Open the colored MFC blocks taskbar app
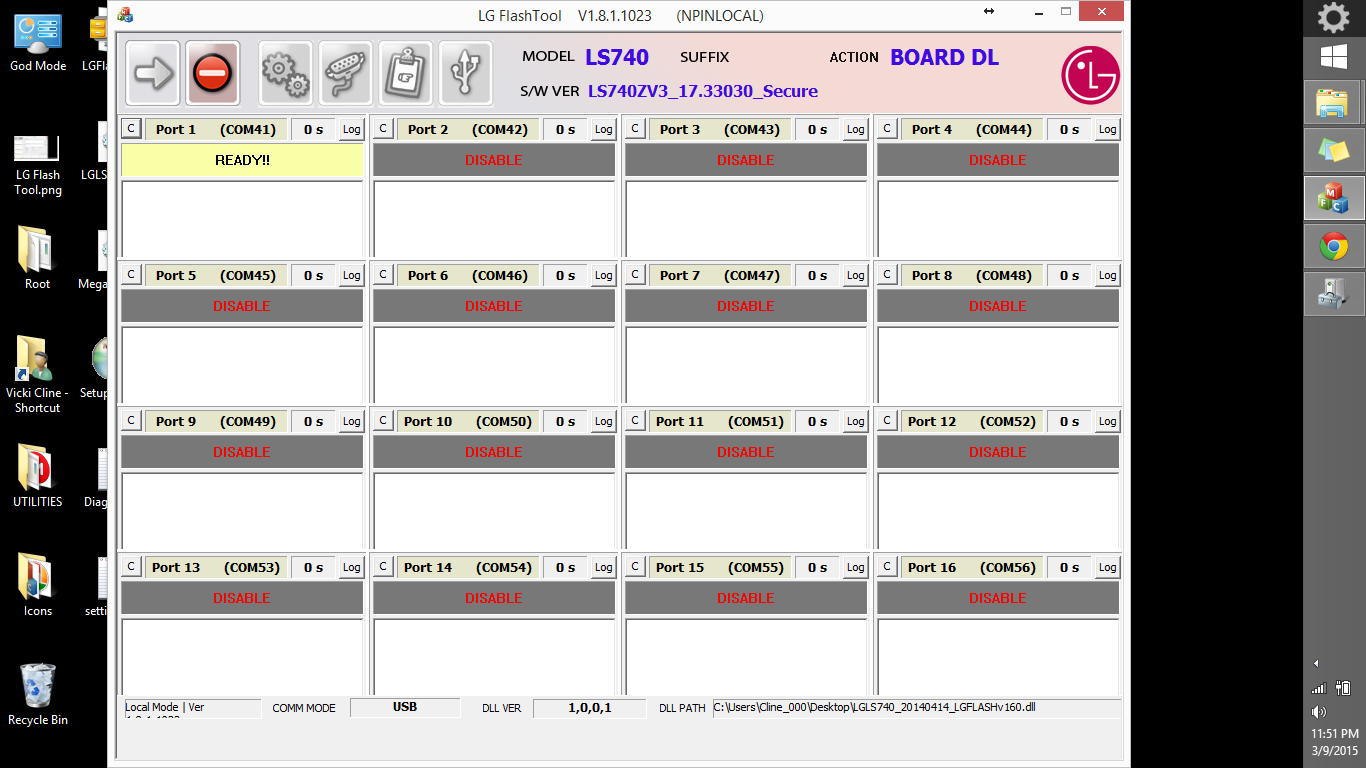1366x768 pixels. pyautogui.click(x=1333, y=198)
